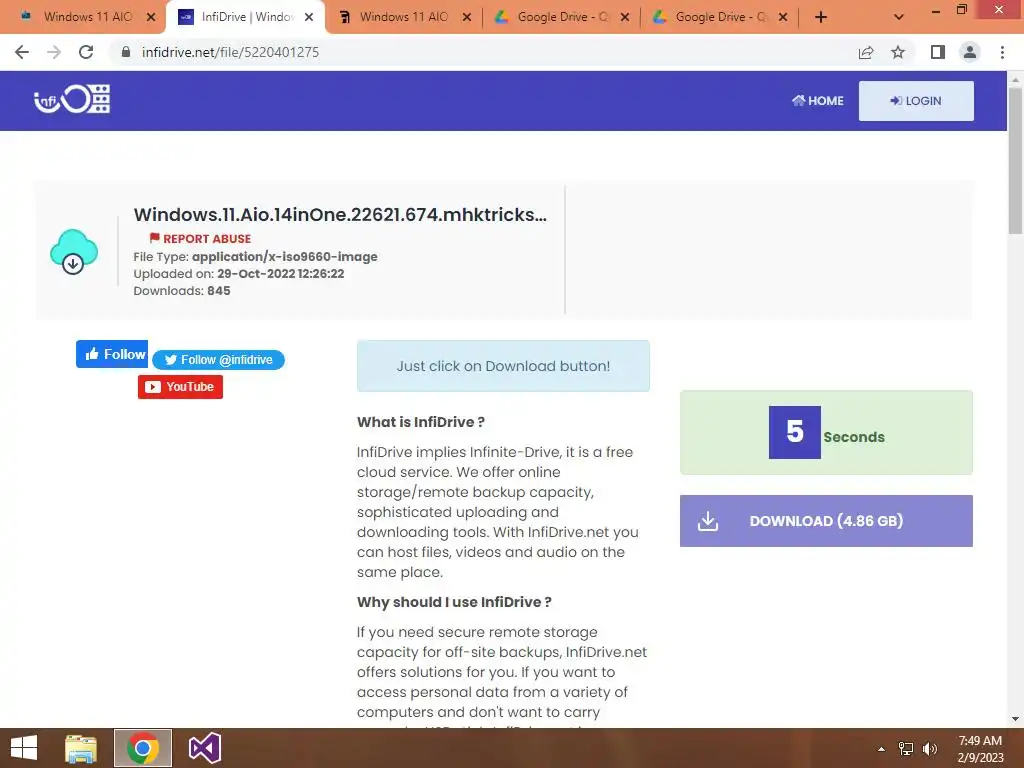Toggle the browser side panel icon
1024x768 pixels.
click(x=938, y=52)
